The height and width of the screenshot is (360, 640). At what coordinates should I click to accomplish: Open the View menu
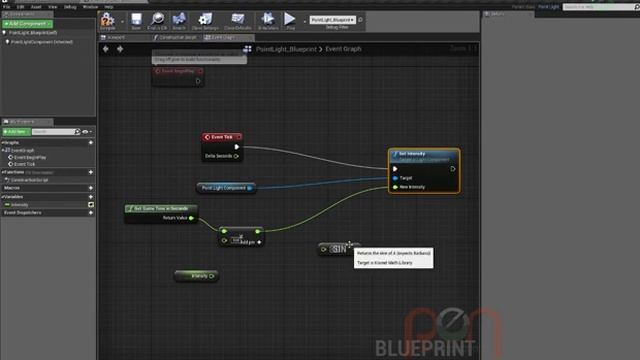tap(53, 7)
